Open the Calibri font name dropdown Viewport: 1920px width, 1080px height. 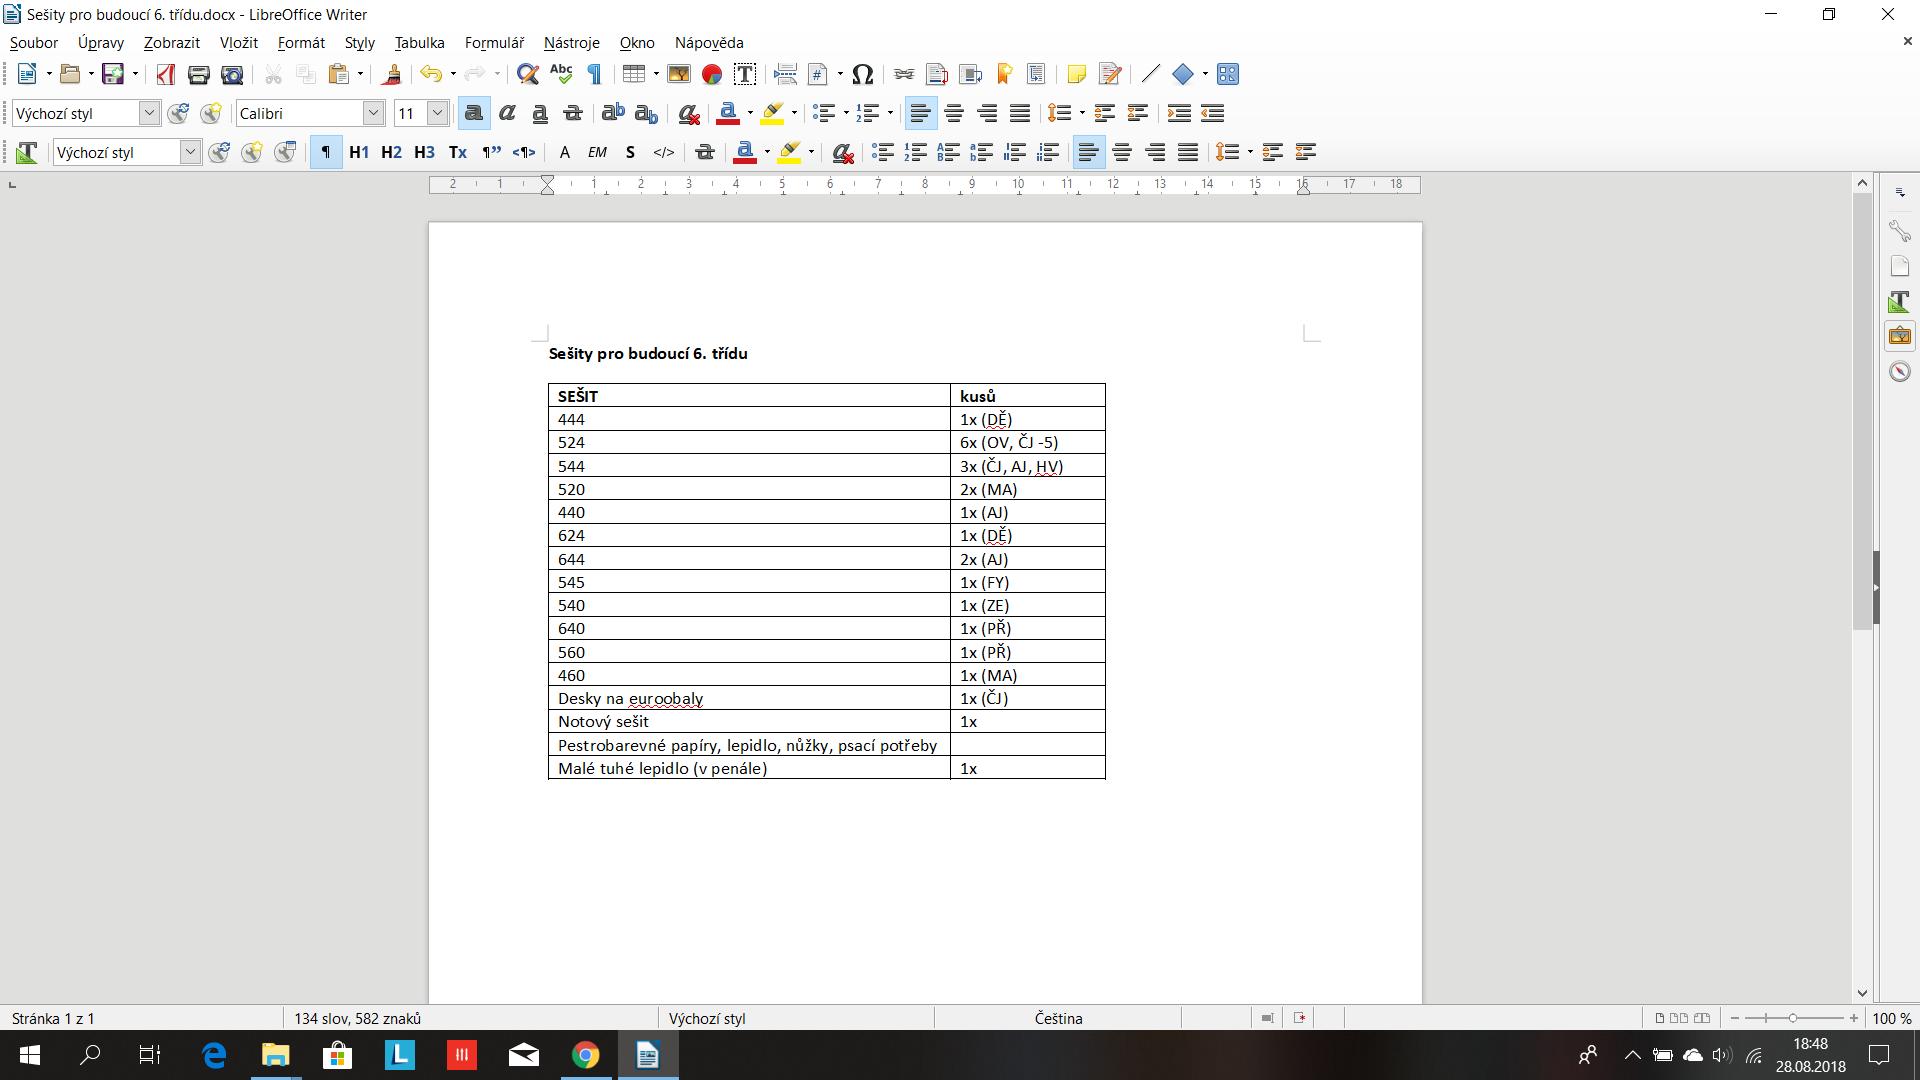click(x=373, y=113)
